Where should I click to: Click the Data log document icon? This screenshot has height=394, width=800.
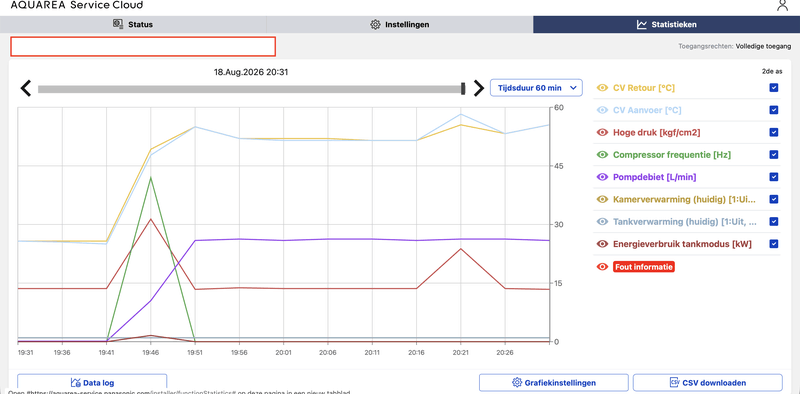click(x=76, y=383)
